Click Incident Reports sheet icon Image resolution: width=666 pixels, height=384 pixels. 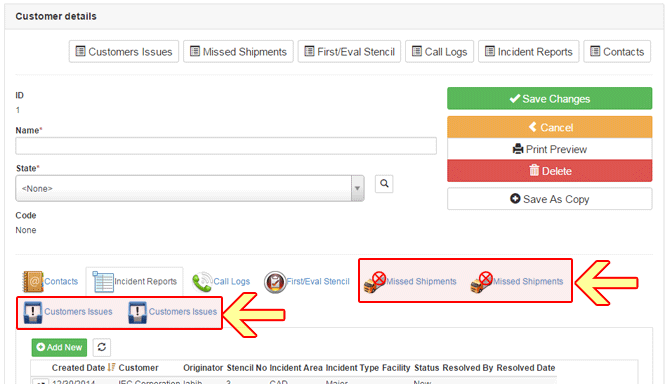click(x=103, y=282)
